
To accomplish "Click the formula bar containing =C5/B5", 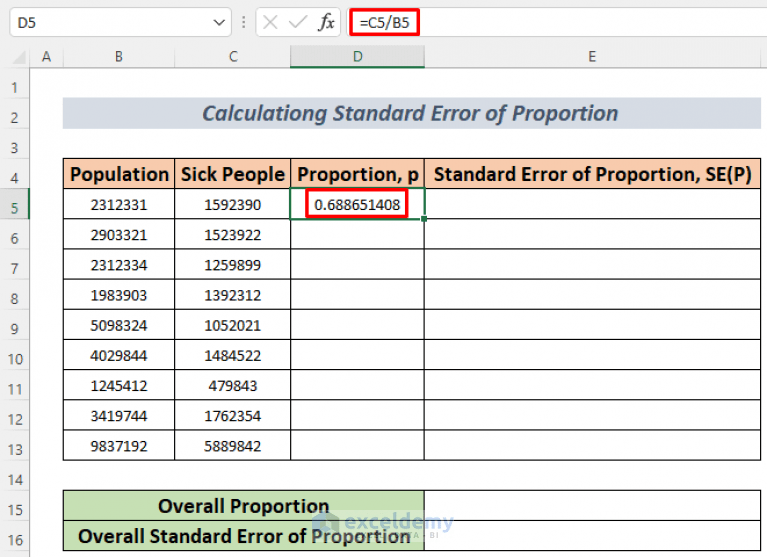I will [557, 22].
